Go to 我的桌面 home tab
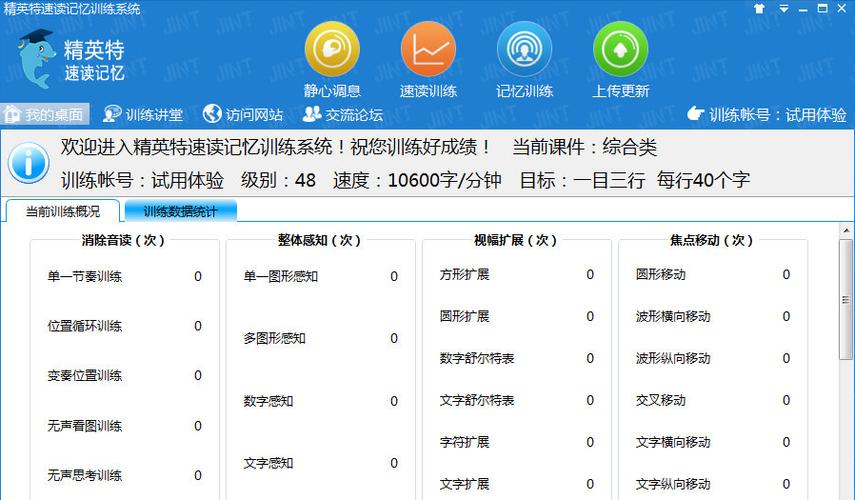The image size is (855, 500). [x=44, y=115]
